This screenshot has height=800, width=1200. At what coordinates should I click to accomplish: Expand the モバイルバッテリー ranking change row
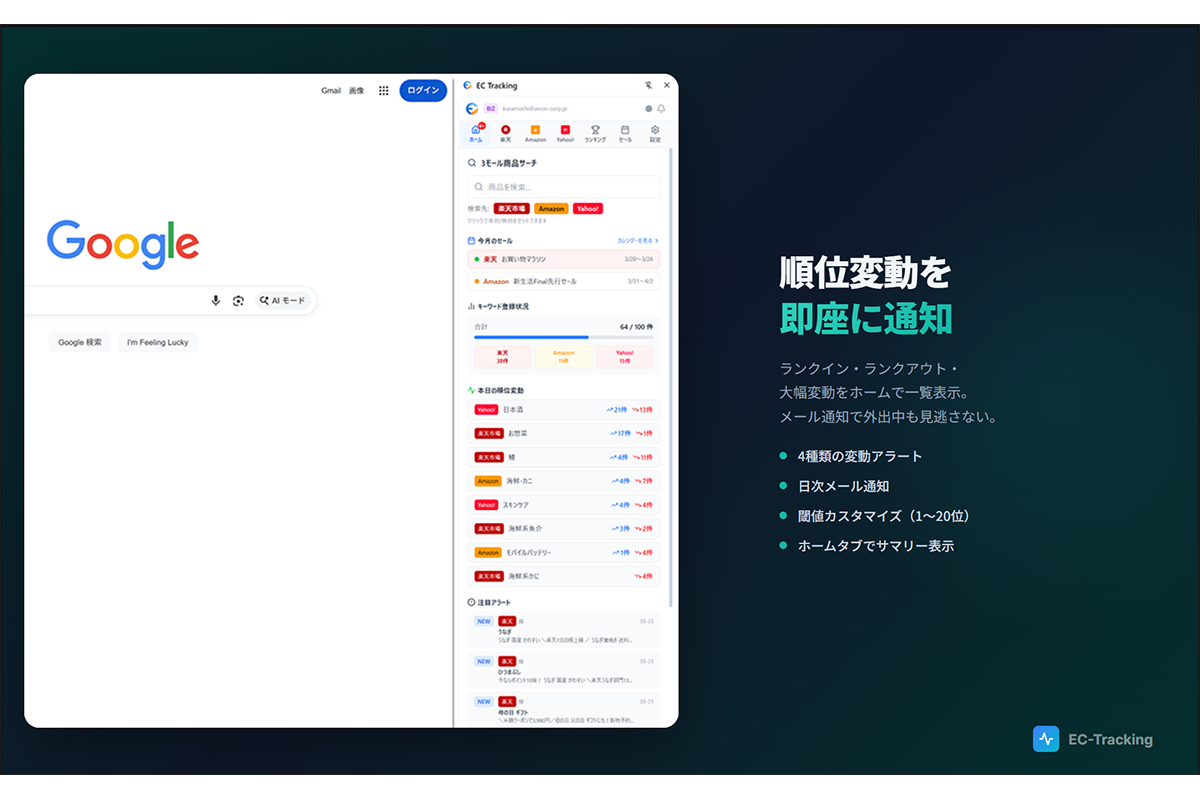coord(564,553)
